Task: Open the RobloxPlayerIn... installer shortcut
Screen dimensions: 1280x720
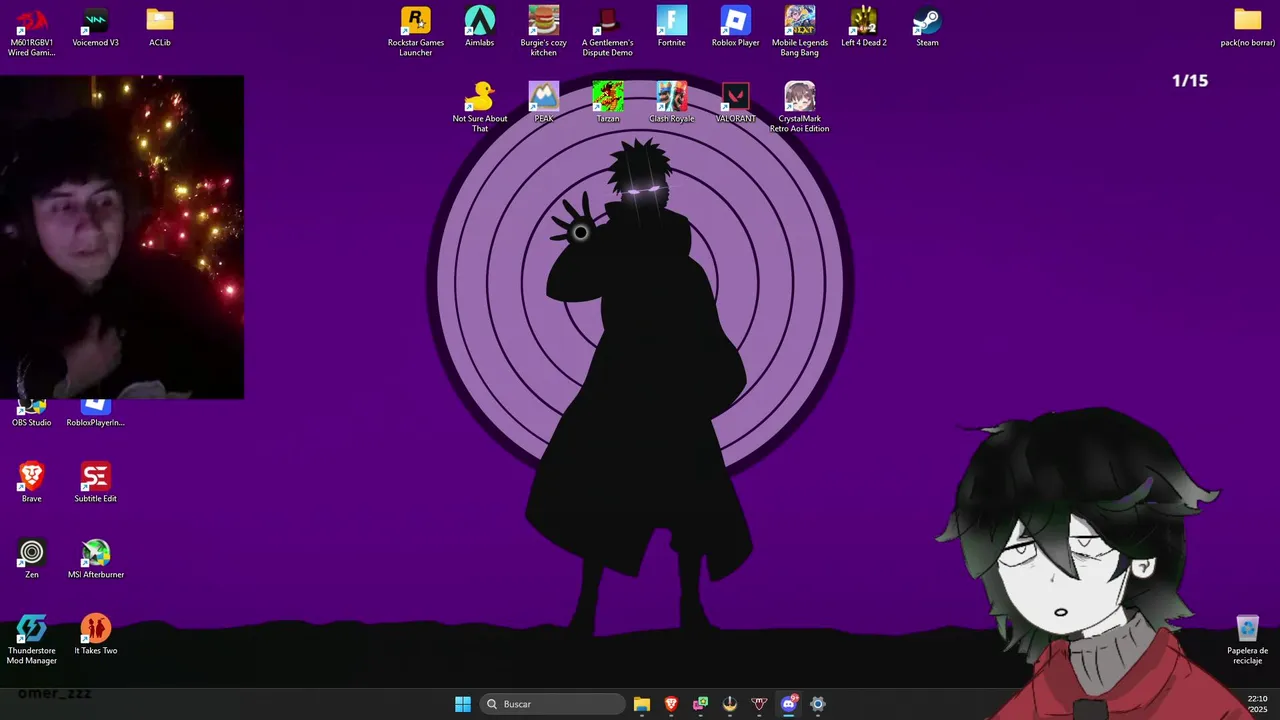Action: click(x=96, y=413)
